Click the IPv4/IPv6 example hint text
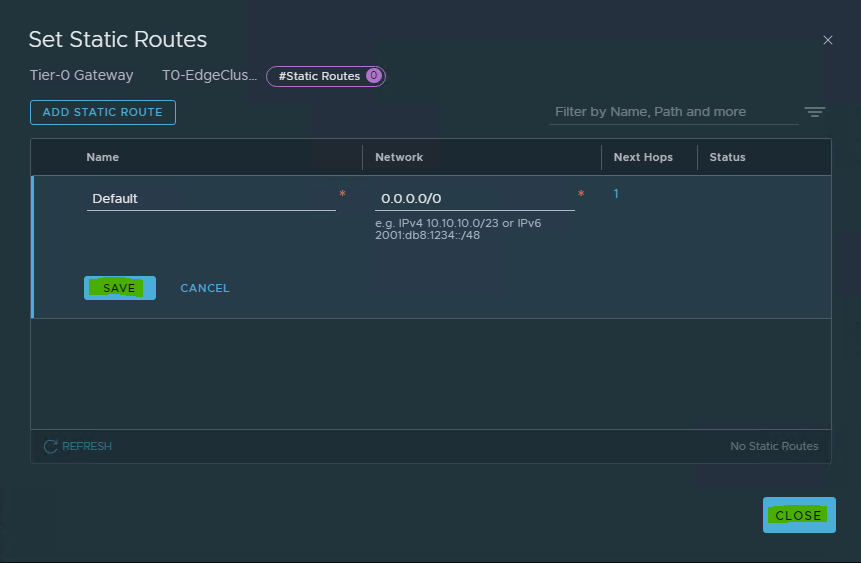 (458, 229)
